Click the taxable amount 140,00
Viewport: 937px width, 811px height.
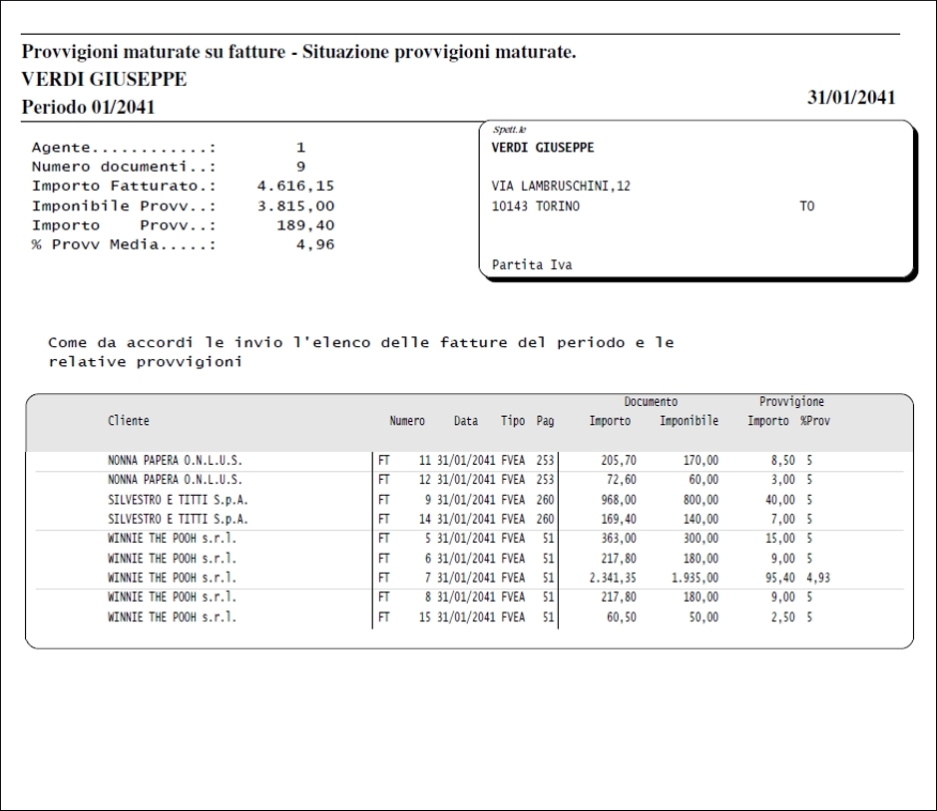(x=701, y=519)
